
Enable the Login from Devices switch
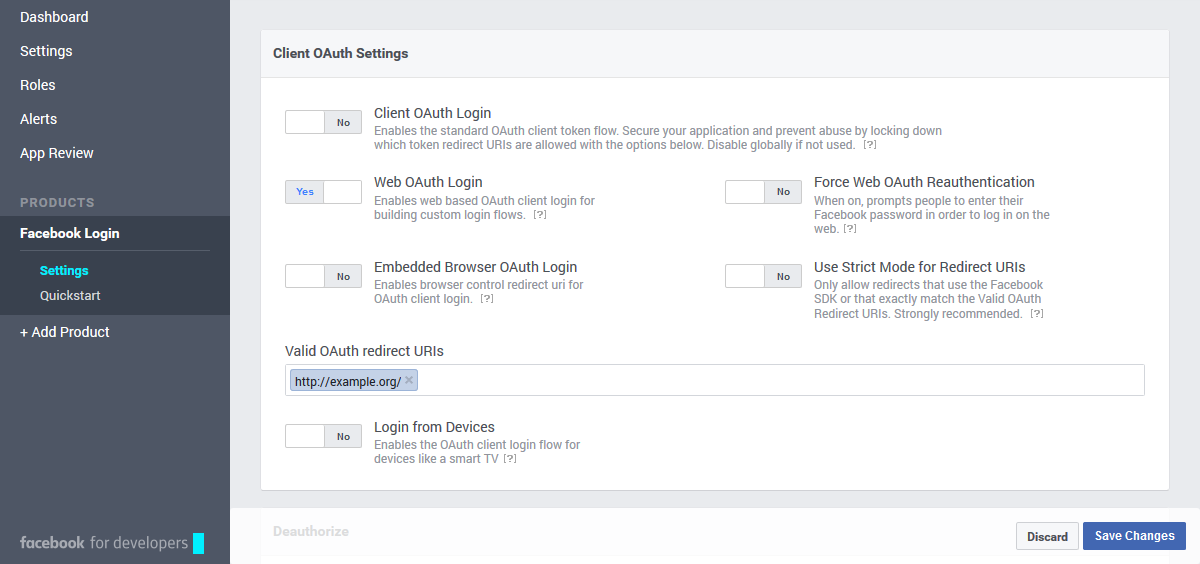pos(323,436)
